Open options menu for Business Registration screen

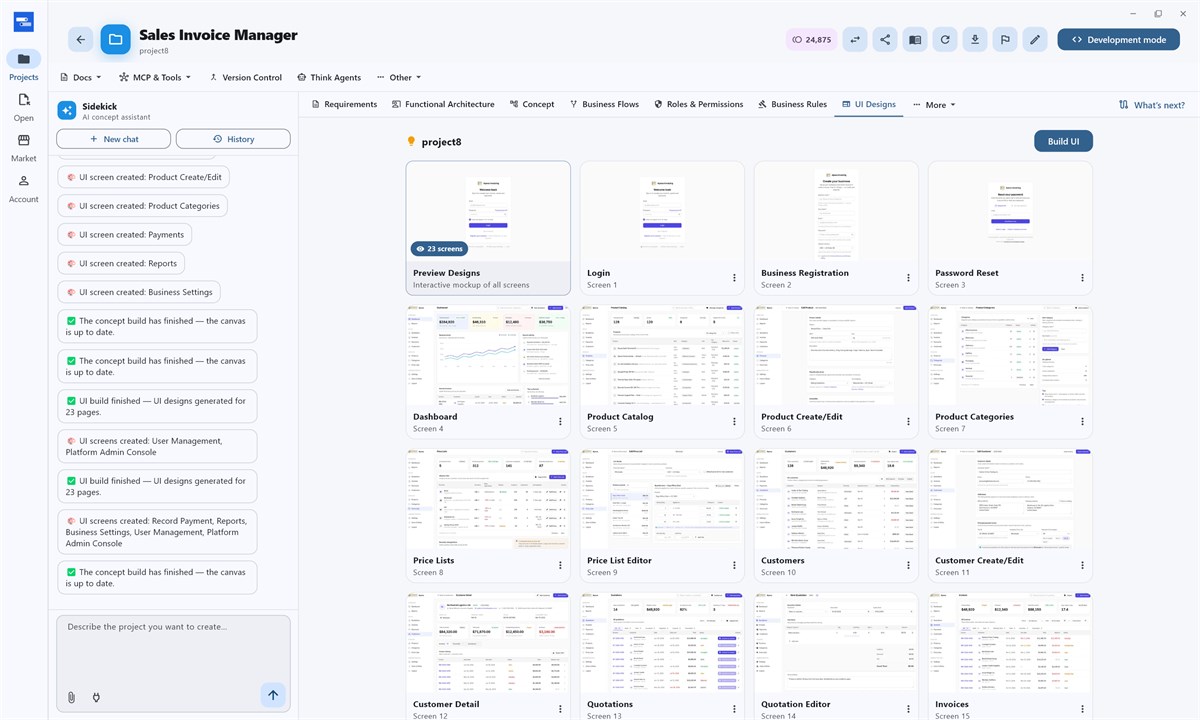coord(908,278)
